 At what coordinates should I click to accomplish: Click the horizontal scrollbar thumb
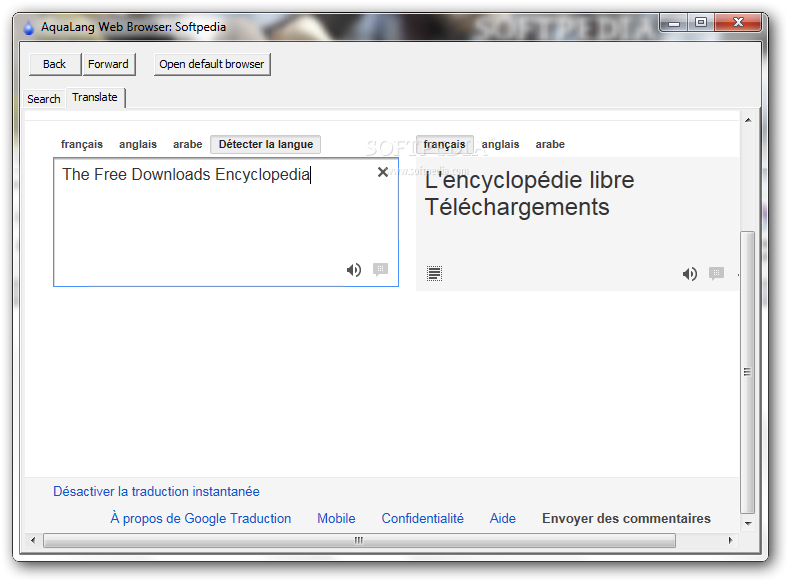click(359, 540)
